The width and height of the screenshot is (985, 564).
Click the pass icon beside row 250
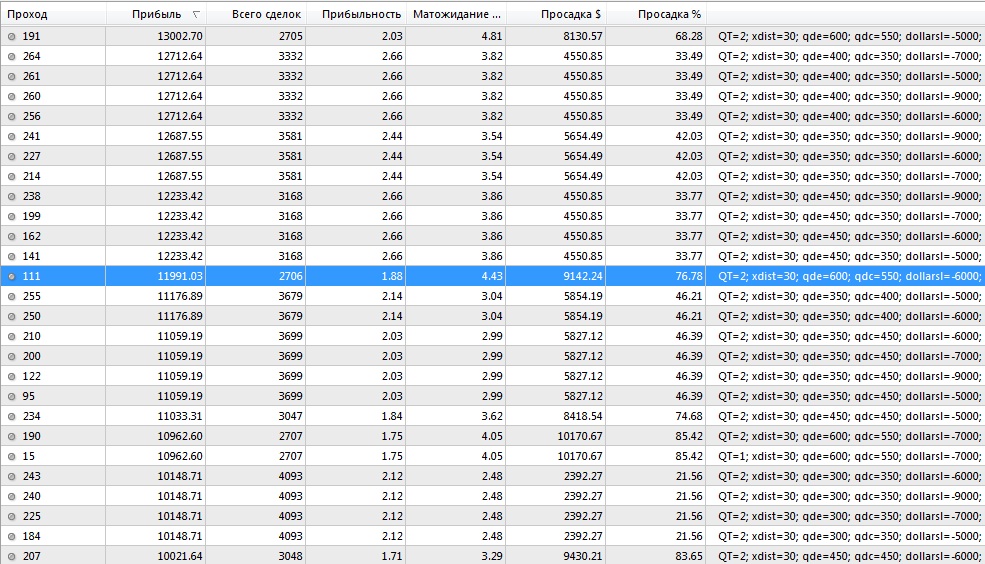point(11,317)
